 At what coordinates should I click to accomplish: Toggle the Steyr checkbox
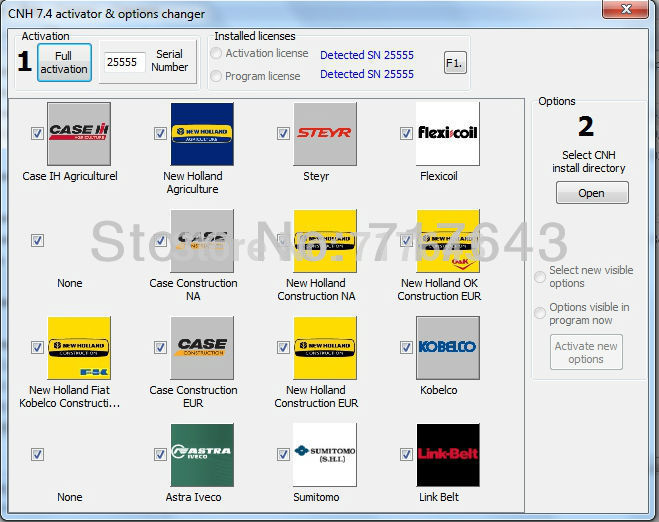tap(283, 133)
